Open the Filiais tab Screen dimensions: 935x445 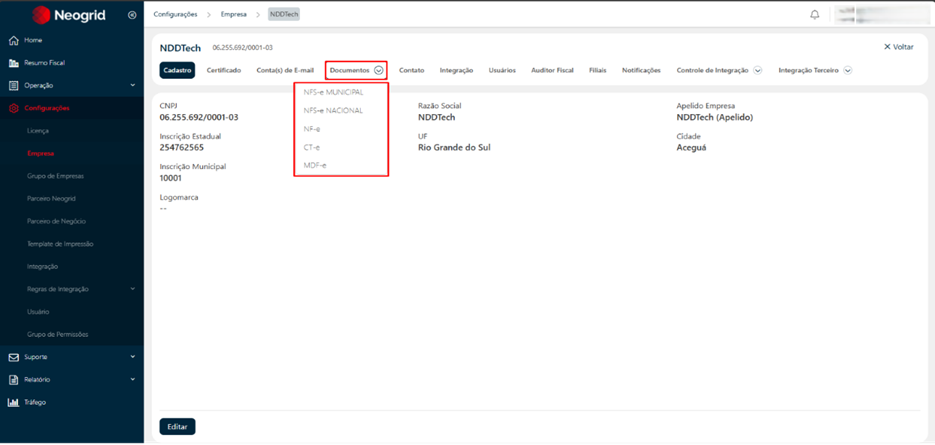coord(597,70)
